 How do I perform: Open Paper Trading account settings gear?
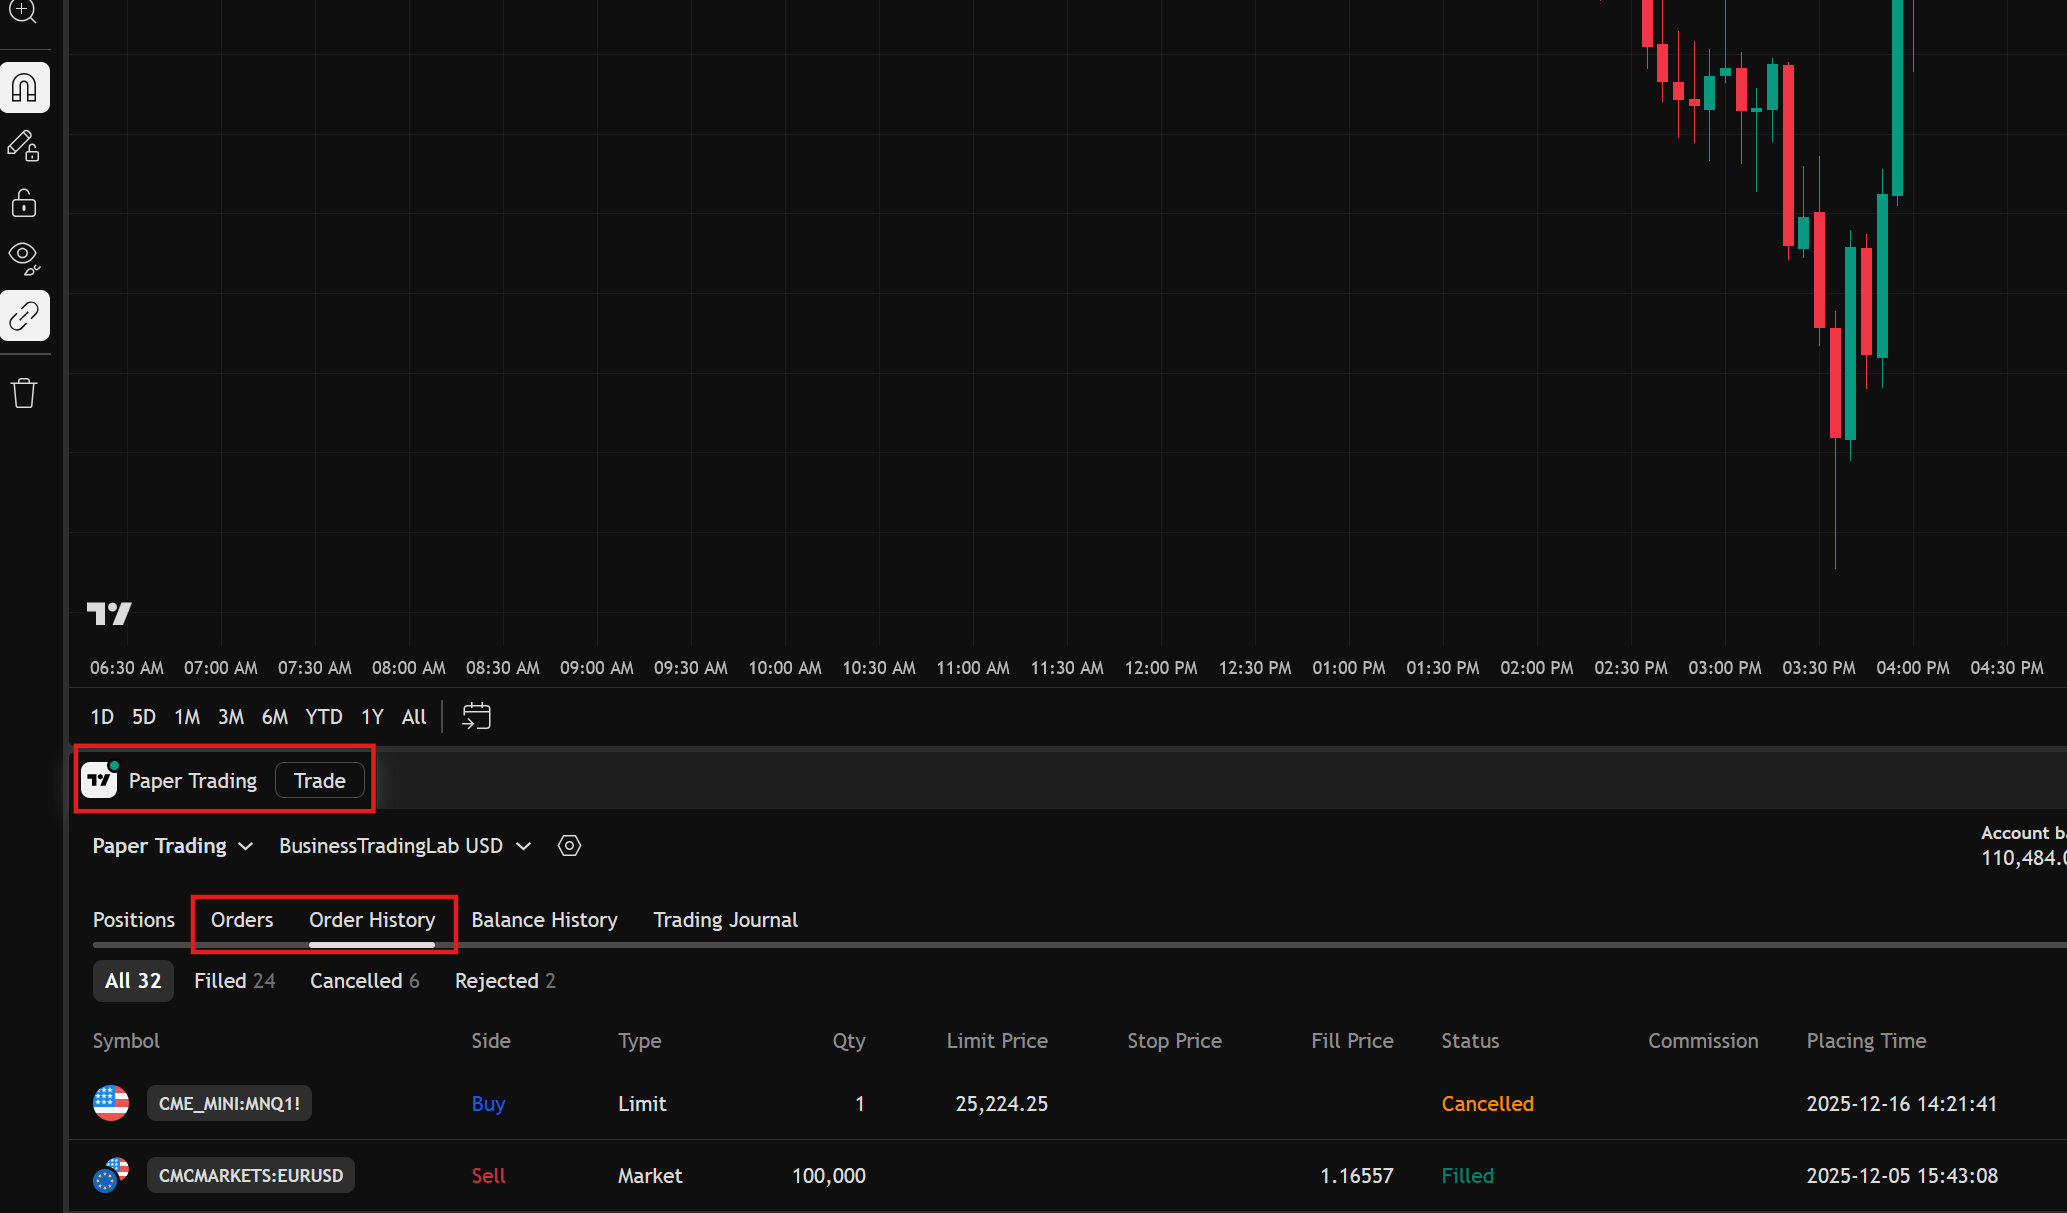[568, 845]
